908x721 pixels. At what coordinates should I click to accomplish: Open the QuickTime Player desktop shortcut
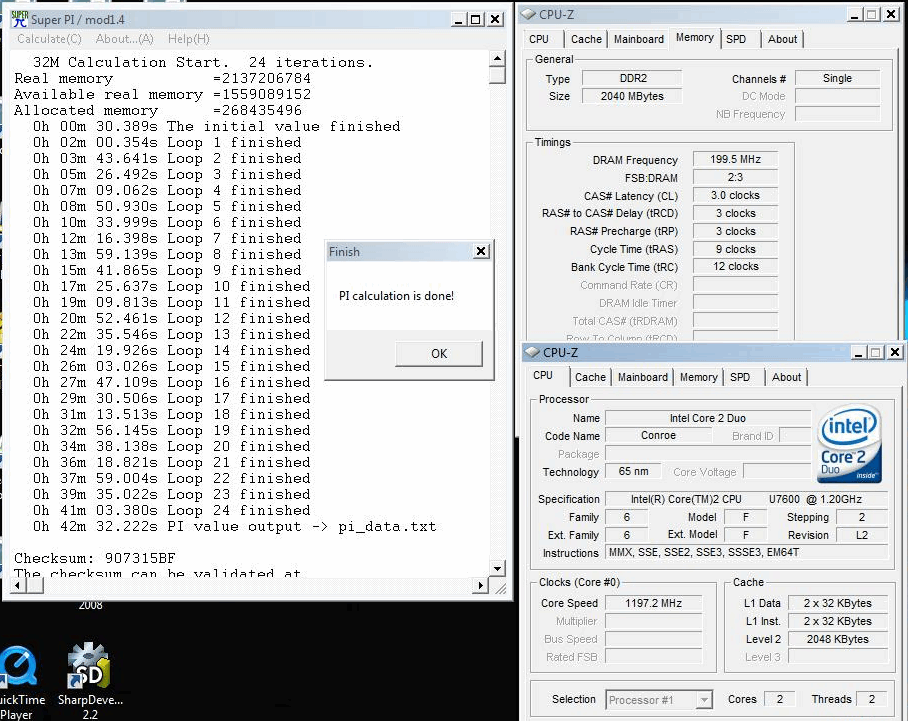(20, 682)
